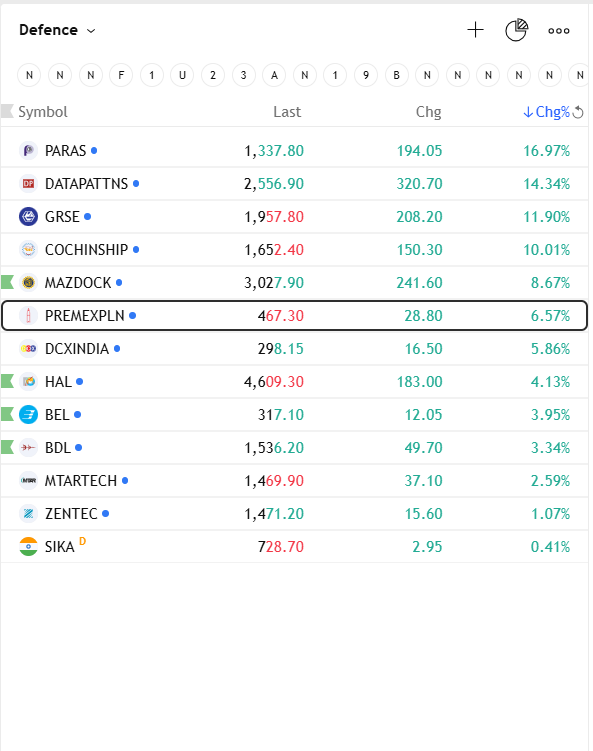The height and width of the screenshot is (751, 593).
Task: Click last price 1,471.20 of ZENTEC
Action: [x=274, y=514]
